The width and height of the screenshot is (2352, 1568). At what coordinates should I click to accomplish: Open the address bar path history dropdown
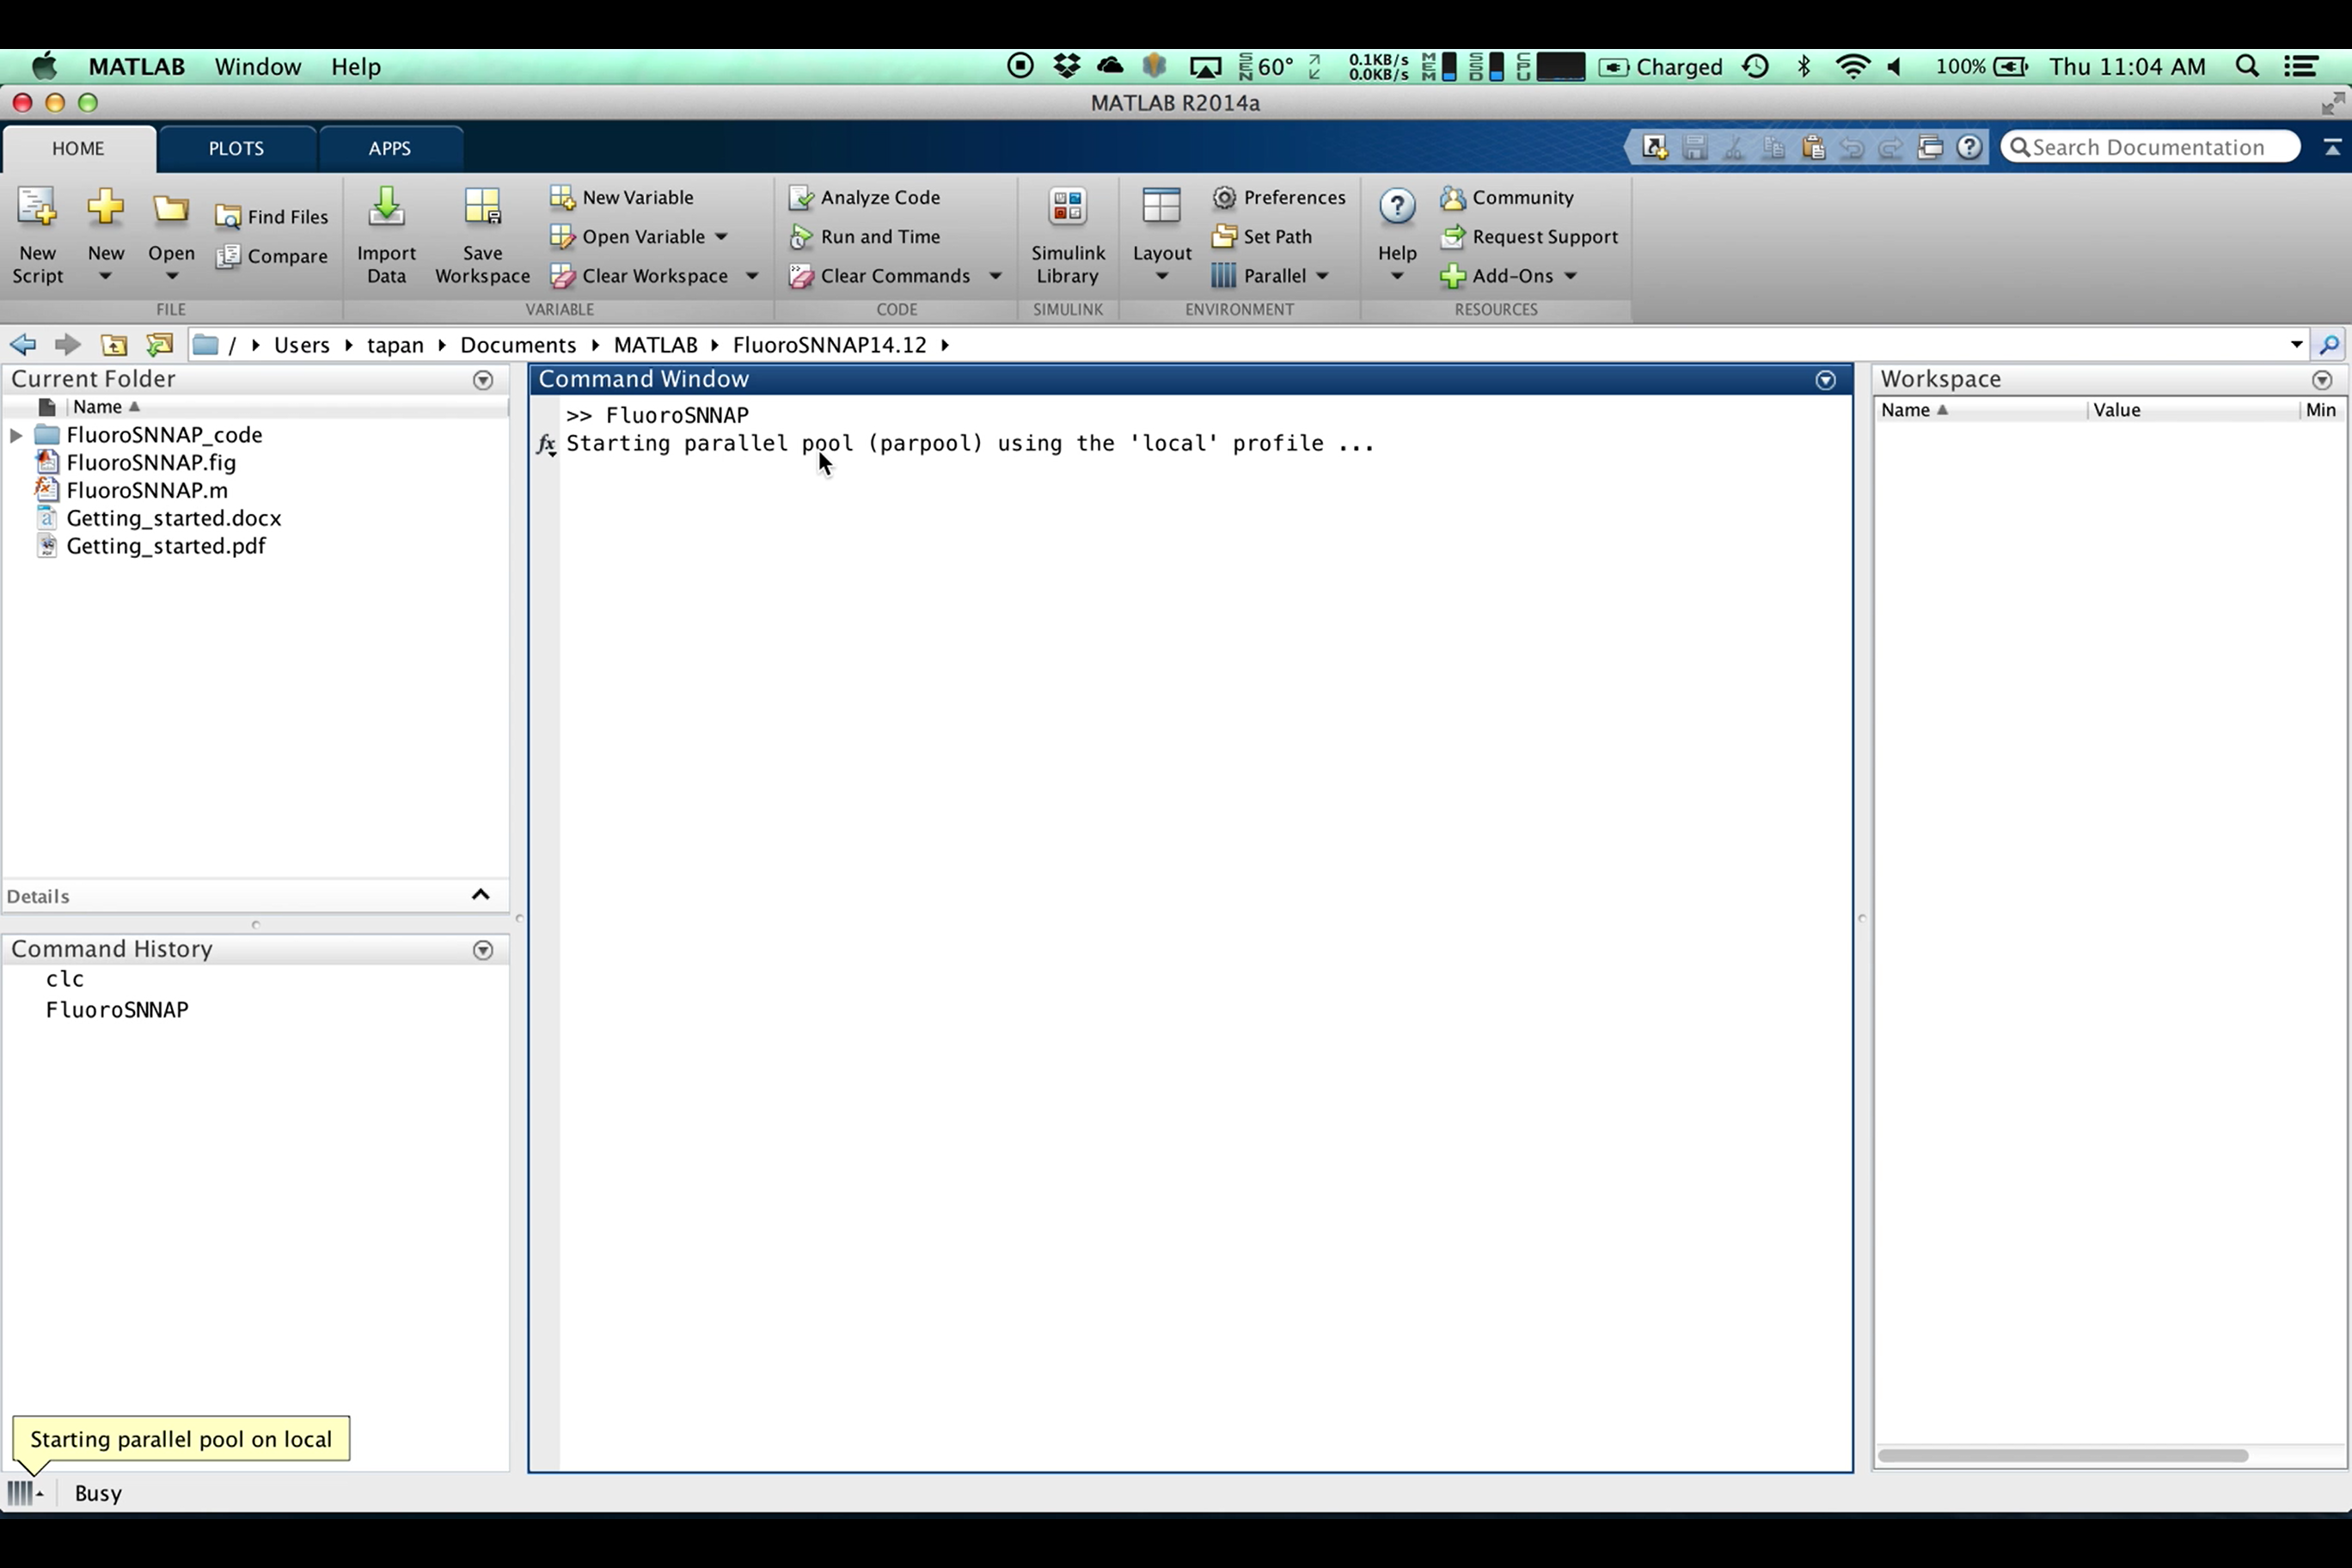[2296, 344]
